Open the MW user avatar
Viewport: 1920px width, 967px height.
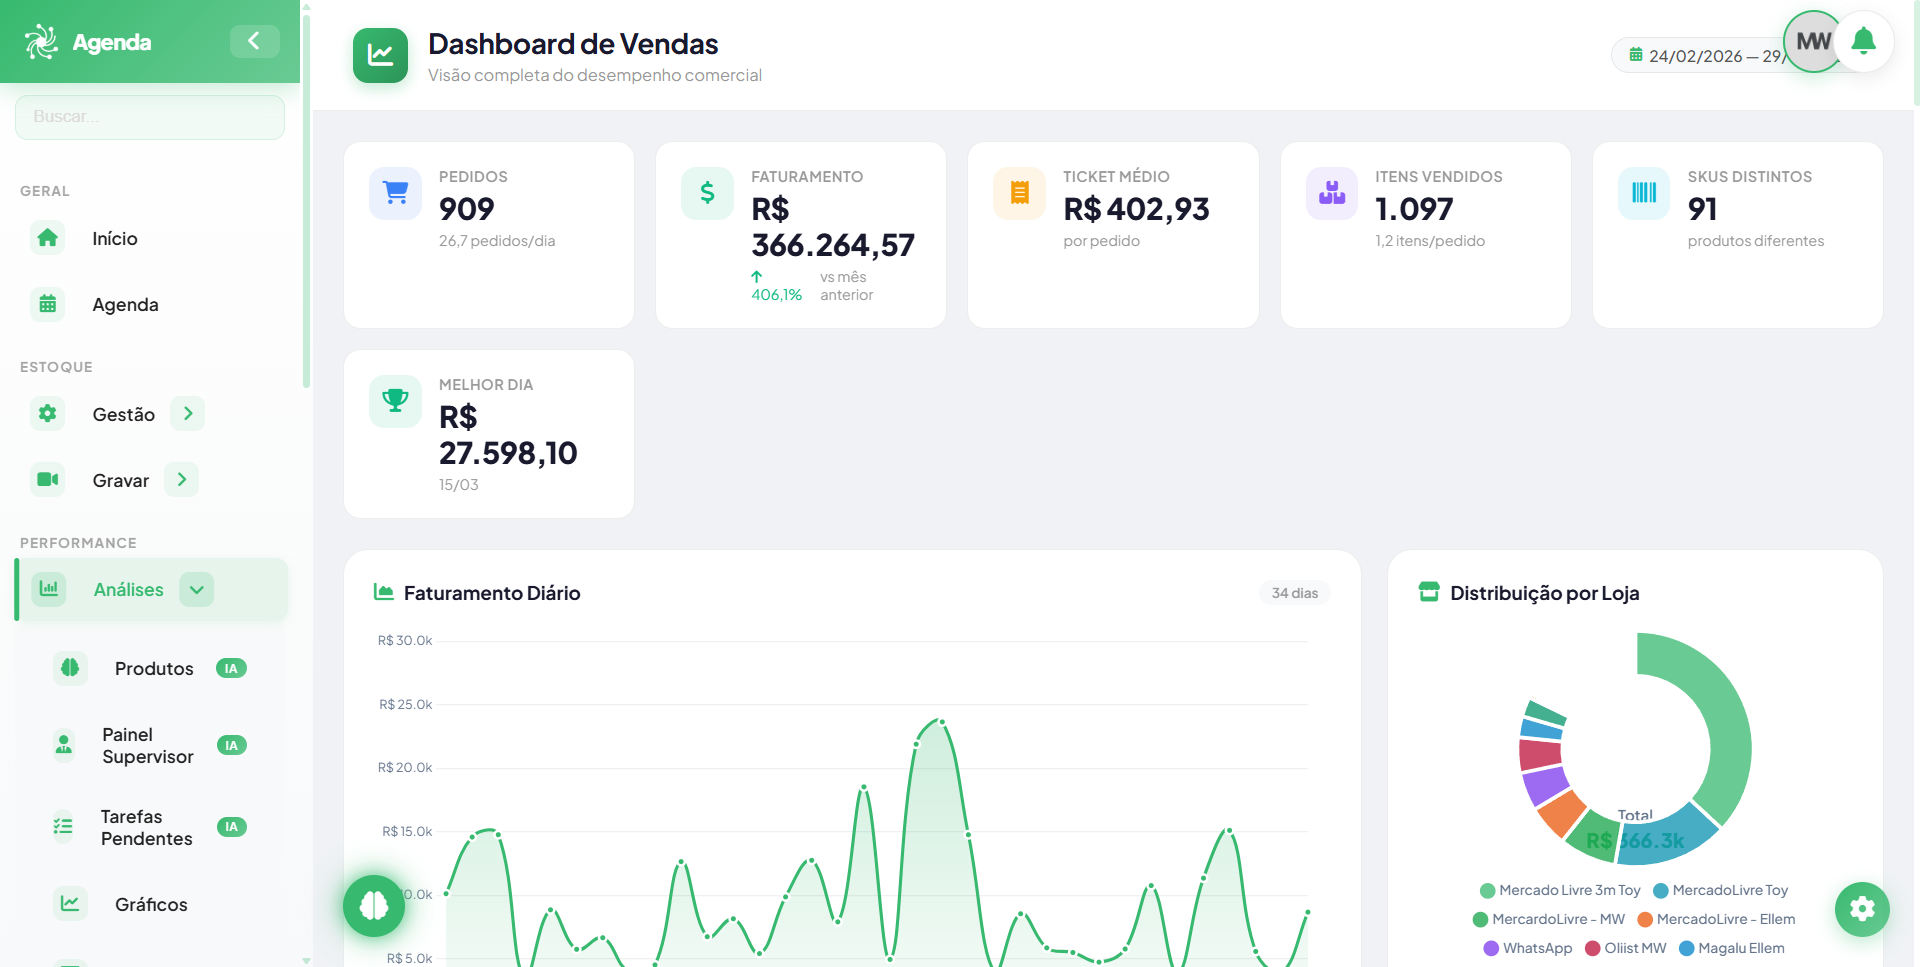(1813, 41)
